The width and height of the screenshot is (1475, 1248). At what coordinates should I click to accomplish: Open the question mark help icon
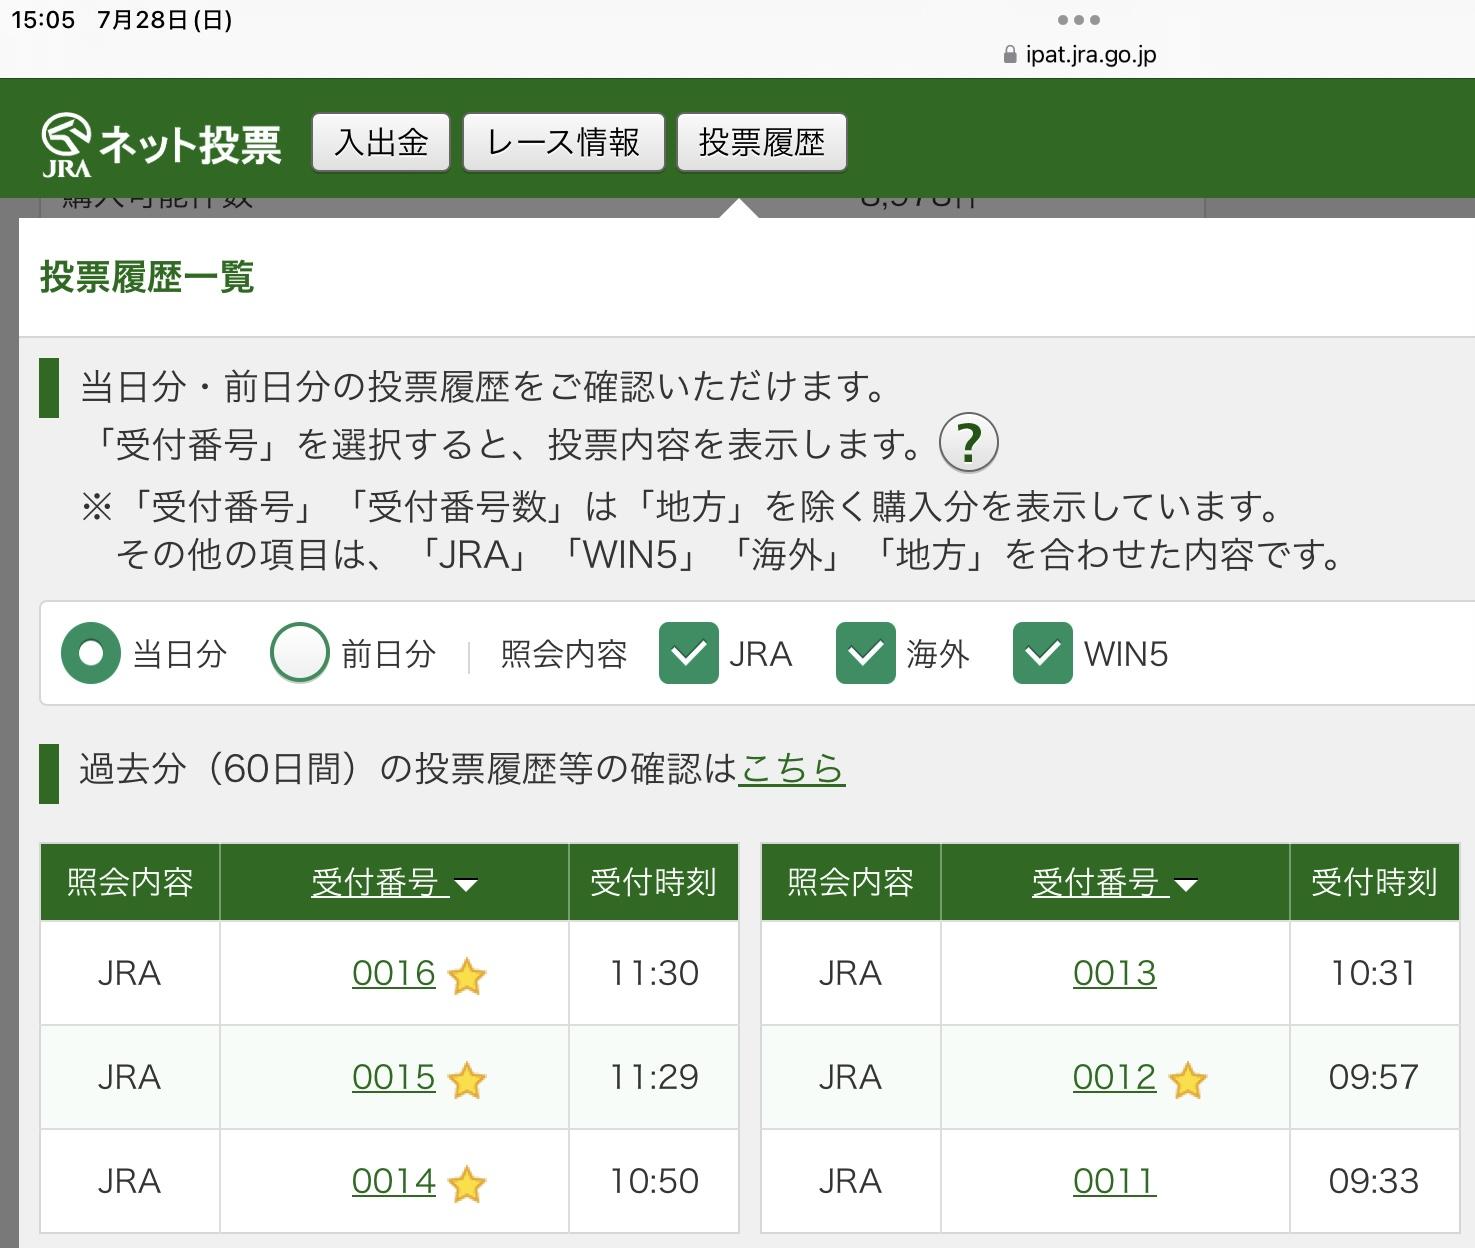[x=968, y=442]
